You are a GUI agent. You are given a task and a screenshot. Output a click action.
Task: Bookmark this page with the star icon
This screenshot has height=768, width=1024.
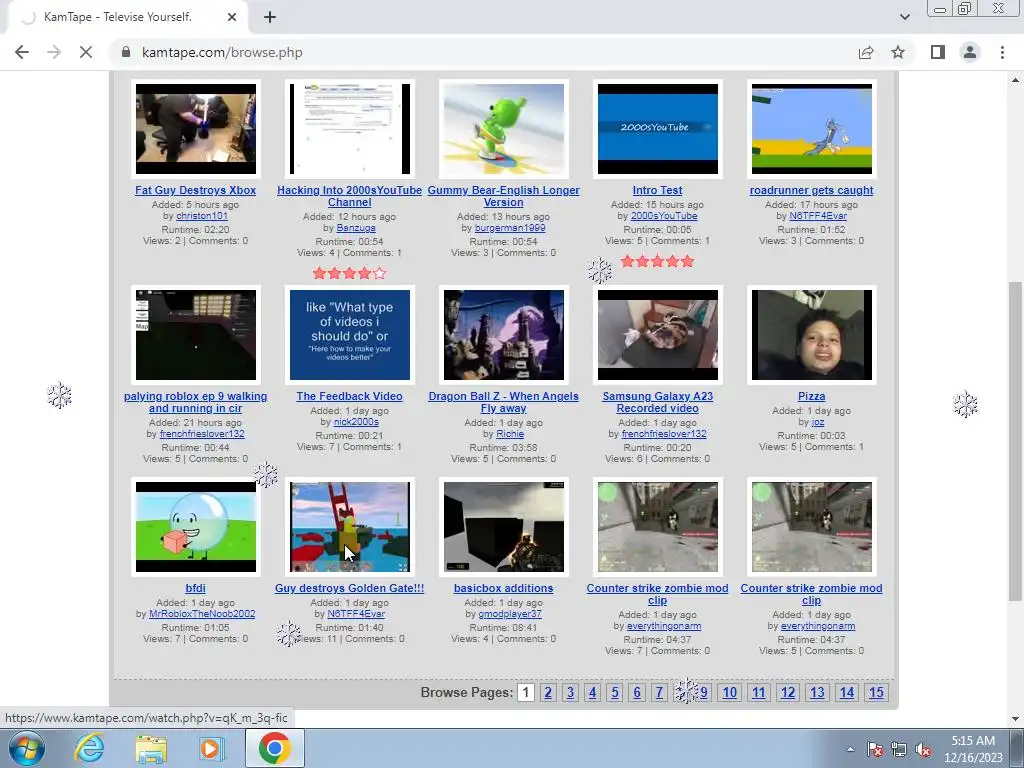point(898,52)
